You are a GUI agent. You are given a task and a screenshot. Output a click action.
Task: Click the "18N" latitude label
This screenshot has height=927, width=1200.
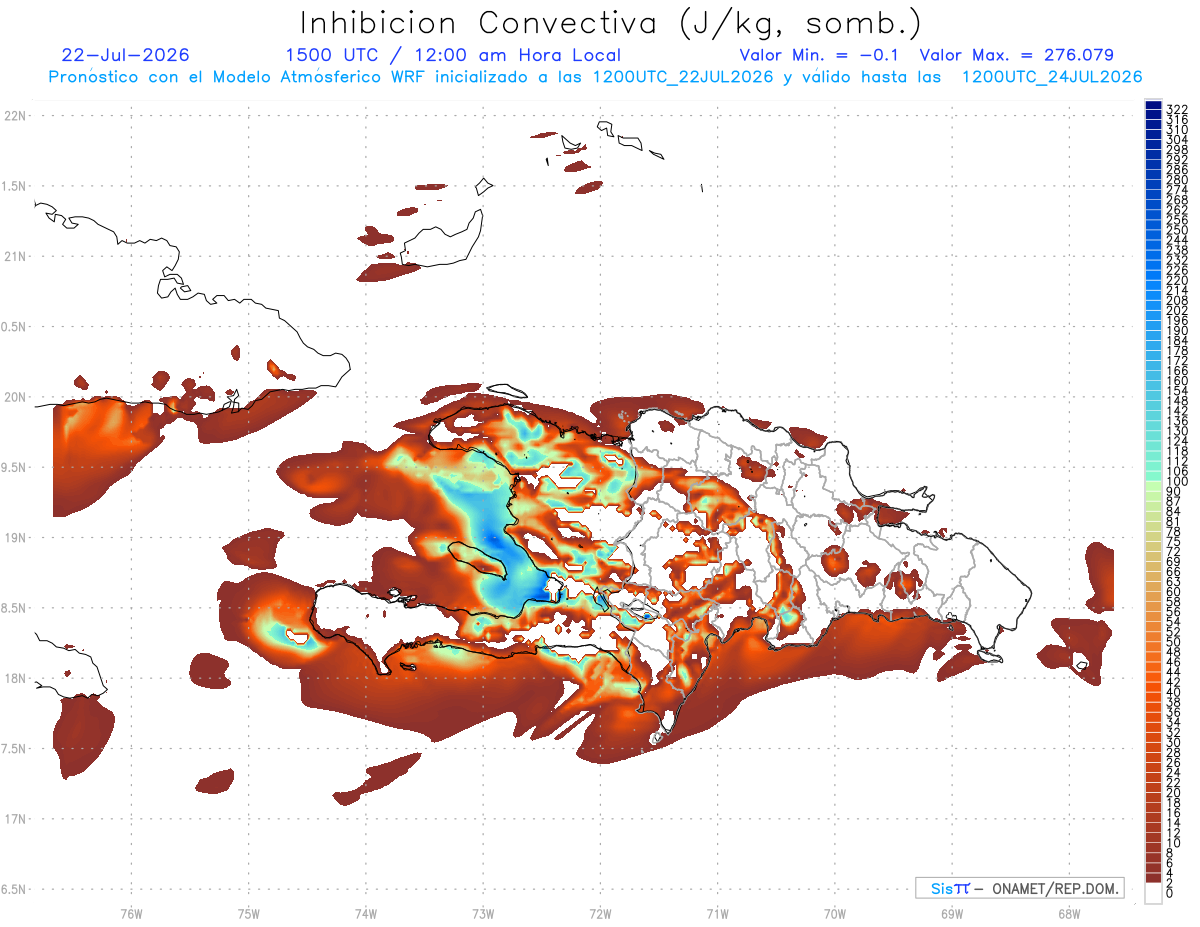(16, 678)
